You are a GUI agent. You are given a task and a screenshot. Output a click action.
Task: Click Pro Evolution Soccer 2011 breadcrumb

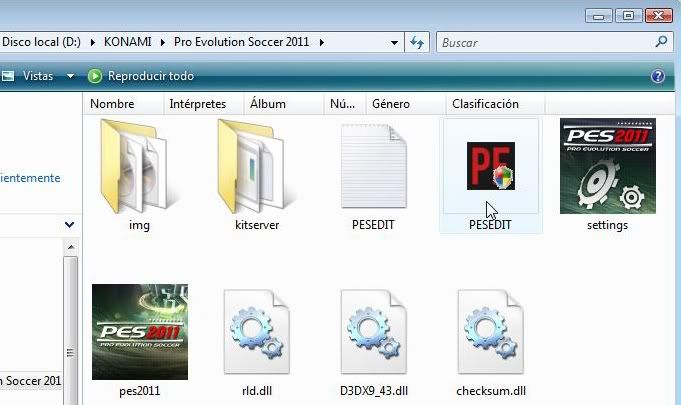241,42
